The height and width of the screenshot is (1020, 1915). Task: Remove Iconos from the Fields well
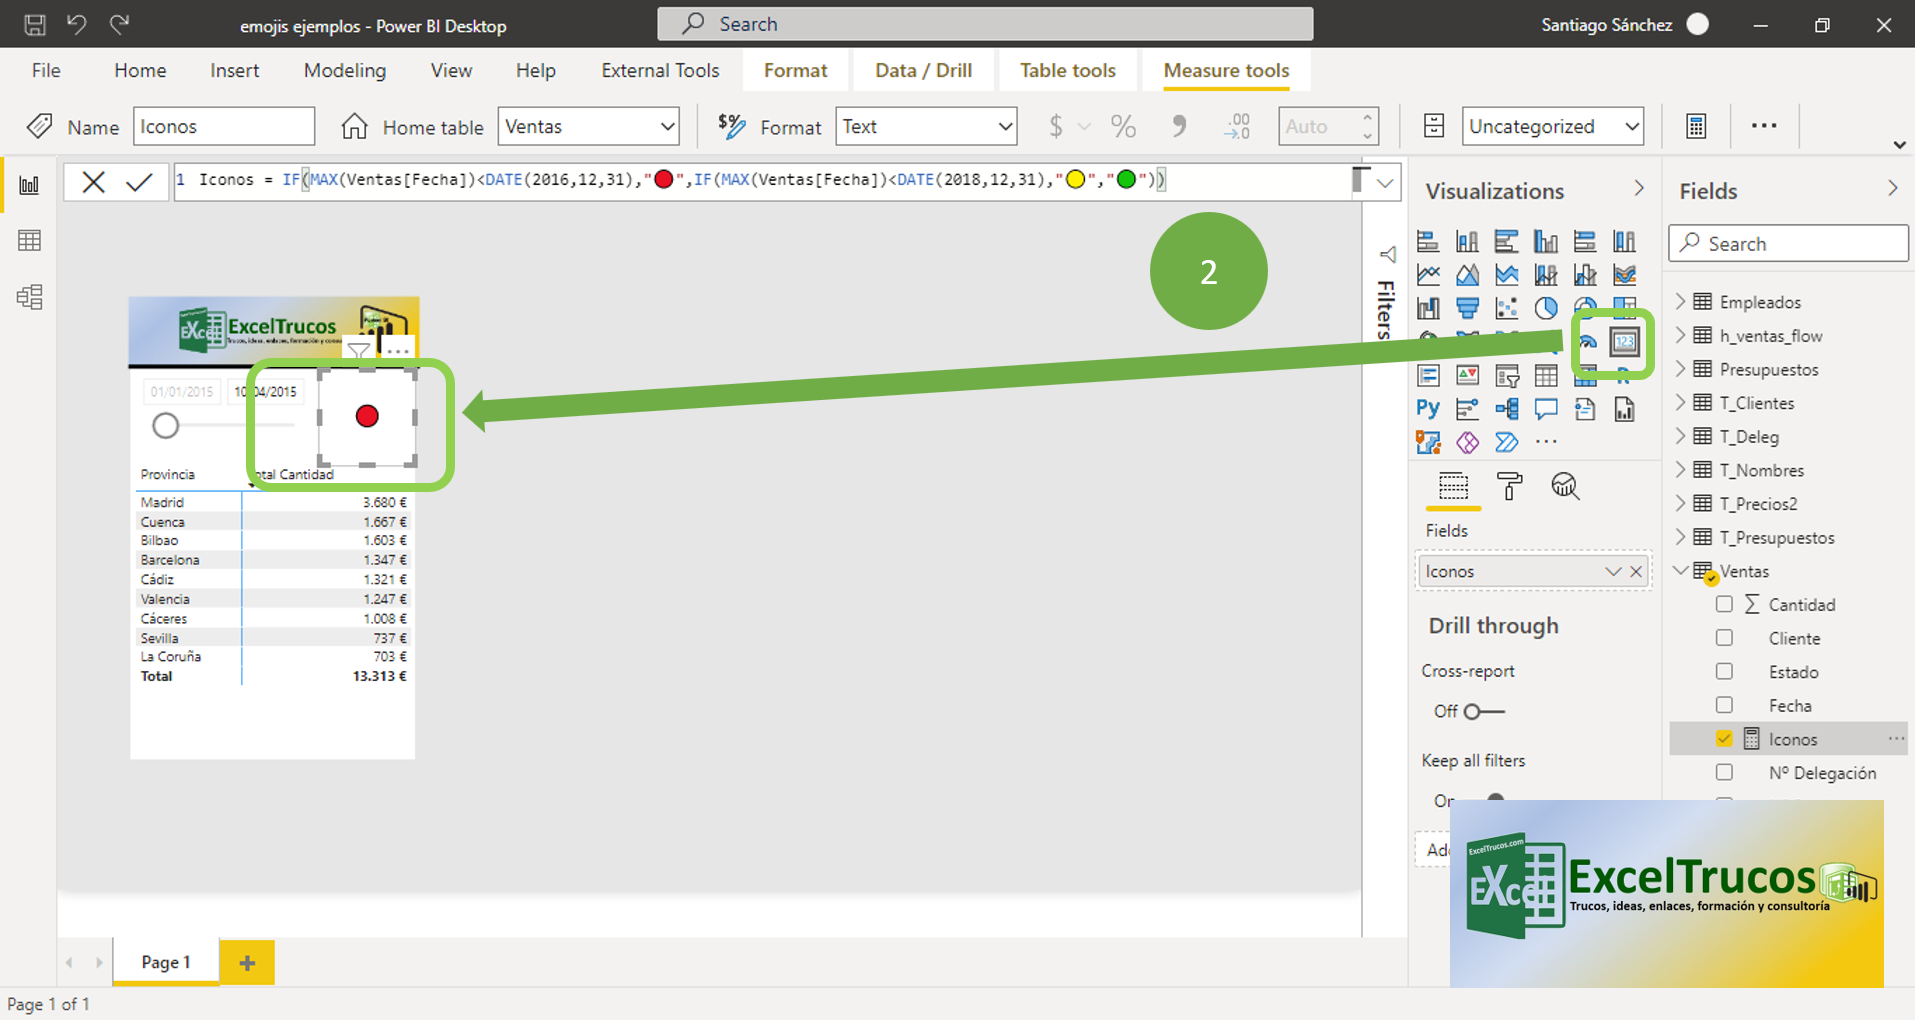pyautogui.click(x=1636, y=572)
